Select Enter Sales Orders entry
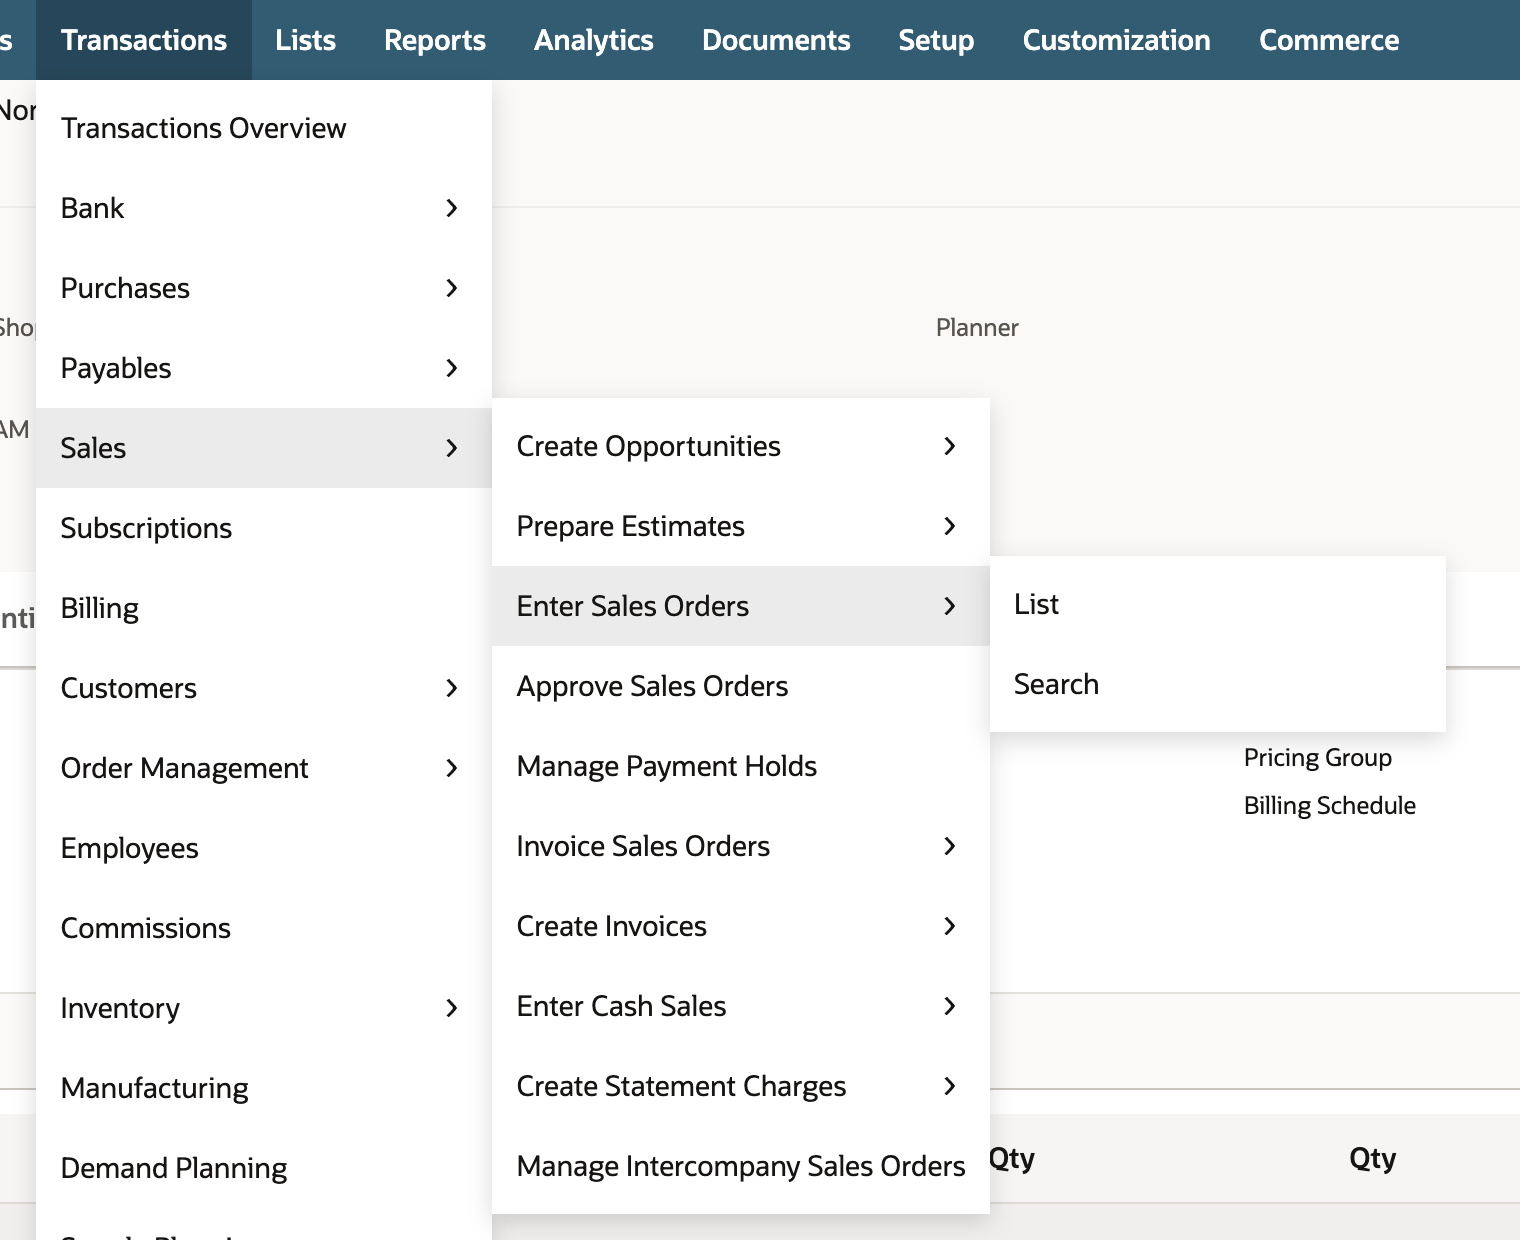This screenshot has height=1240, width=1520. (x=741, y=606)
